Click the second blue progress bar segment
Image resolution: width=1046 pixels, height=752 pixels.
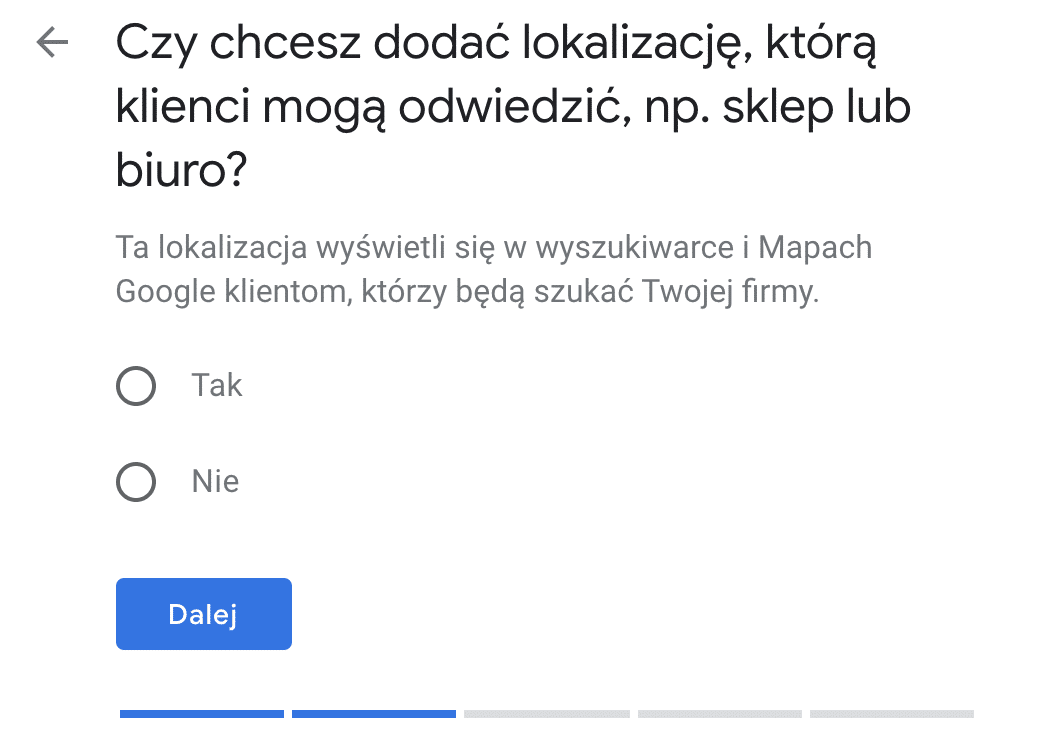(373, 714)
